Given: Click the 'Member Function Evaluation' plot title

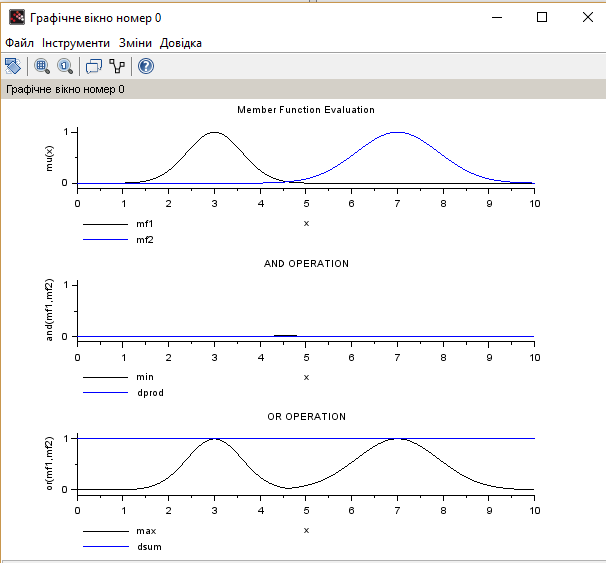Looking at the screenshot, I should coord(306,110).
